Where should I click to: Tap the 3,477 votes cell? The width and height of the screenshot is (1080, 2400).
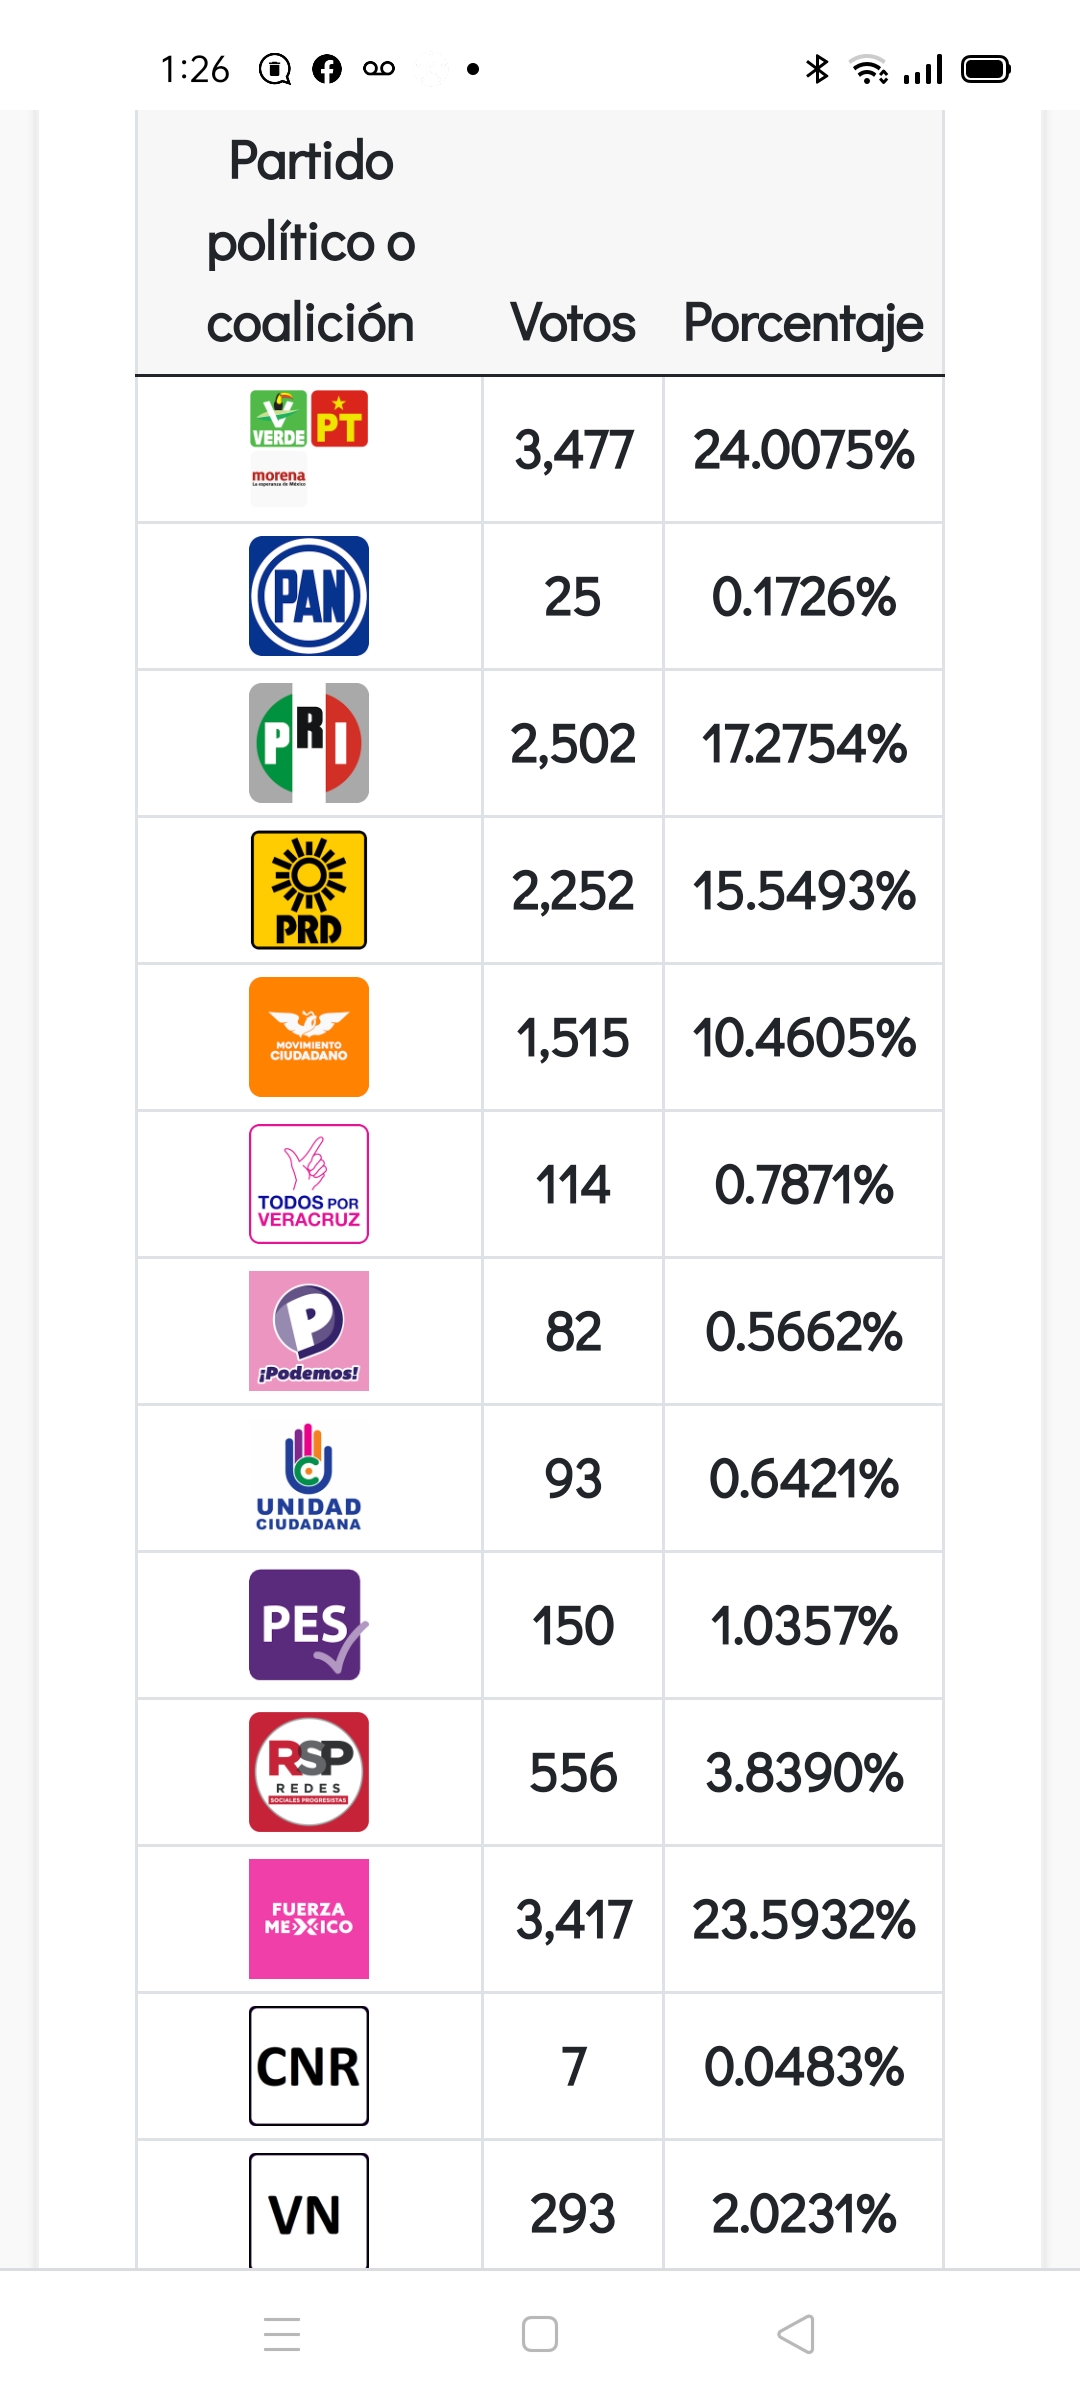tap(573, 450)
